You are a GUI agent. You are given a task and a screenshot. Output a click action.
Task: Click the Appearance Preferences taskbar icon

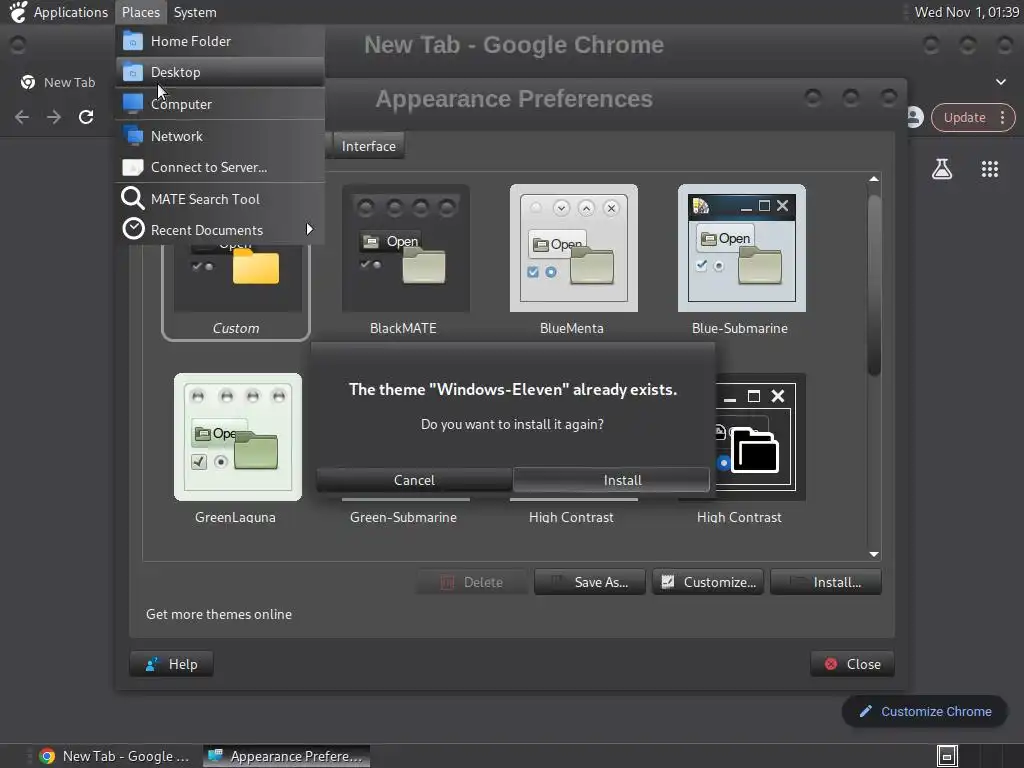coord(216,756)
